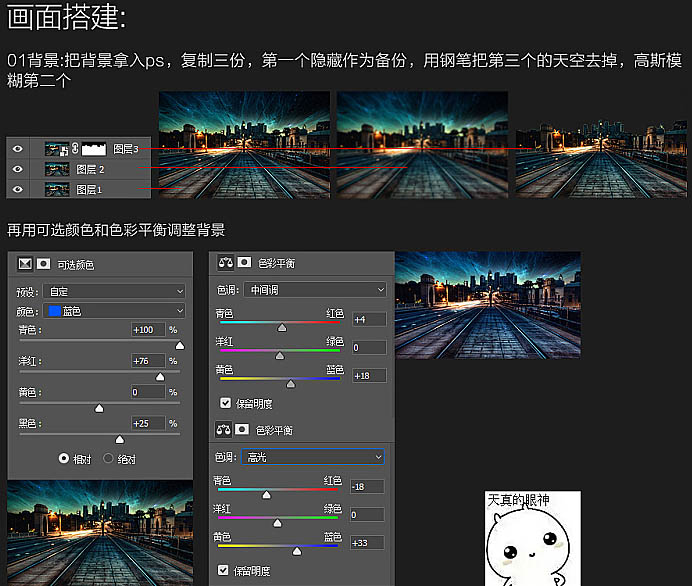The height and width of the screenshot is (586, 692).
Task: Click the -18 red value field
Action: tap(367, 487)
